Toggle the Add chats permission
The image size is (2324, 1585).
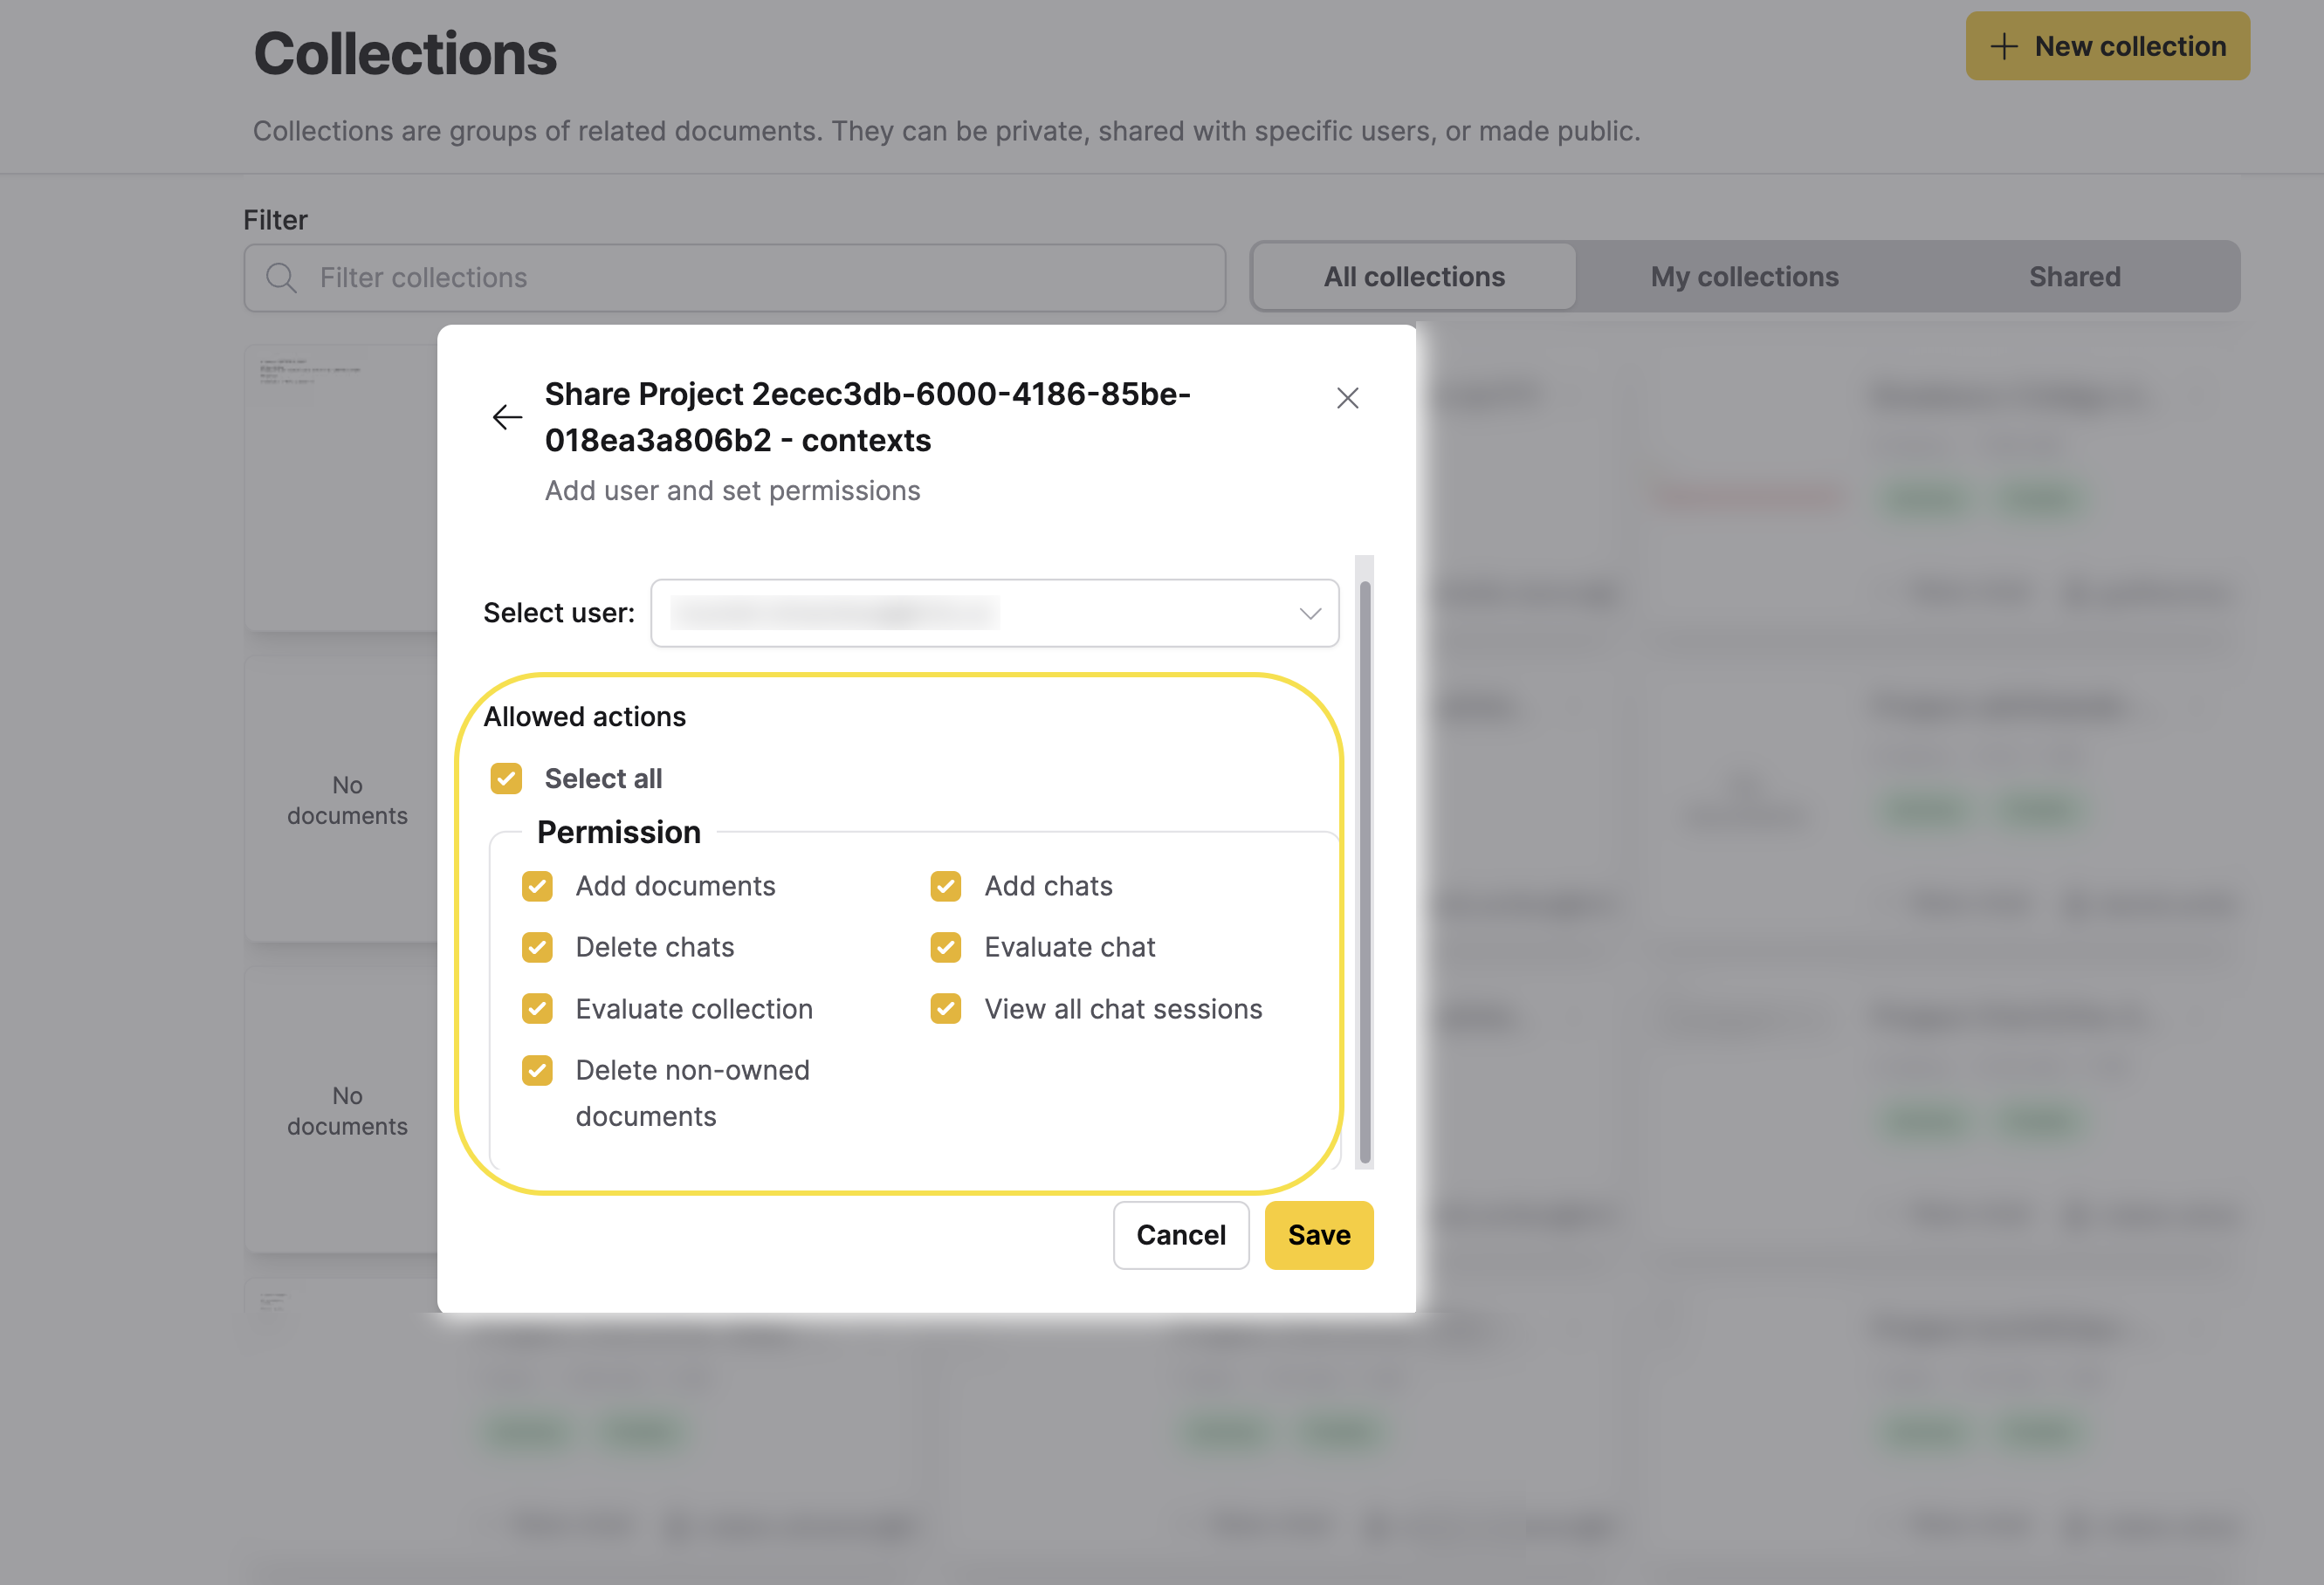point(945,886)
